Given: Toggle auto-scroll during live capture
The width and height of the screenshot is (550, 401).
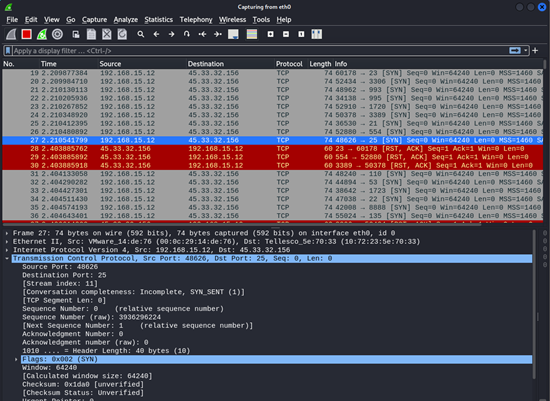Looking at the screenshot, I should (233, 34).
